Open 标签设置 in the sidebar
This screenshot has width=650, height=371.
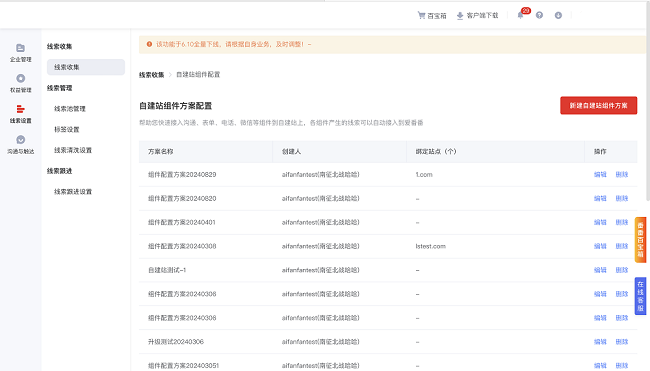click(x=66, y=129)
